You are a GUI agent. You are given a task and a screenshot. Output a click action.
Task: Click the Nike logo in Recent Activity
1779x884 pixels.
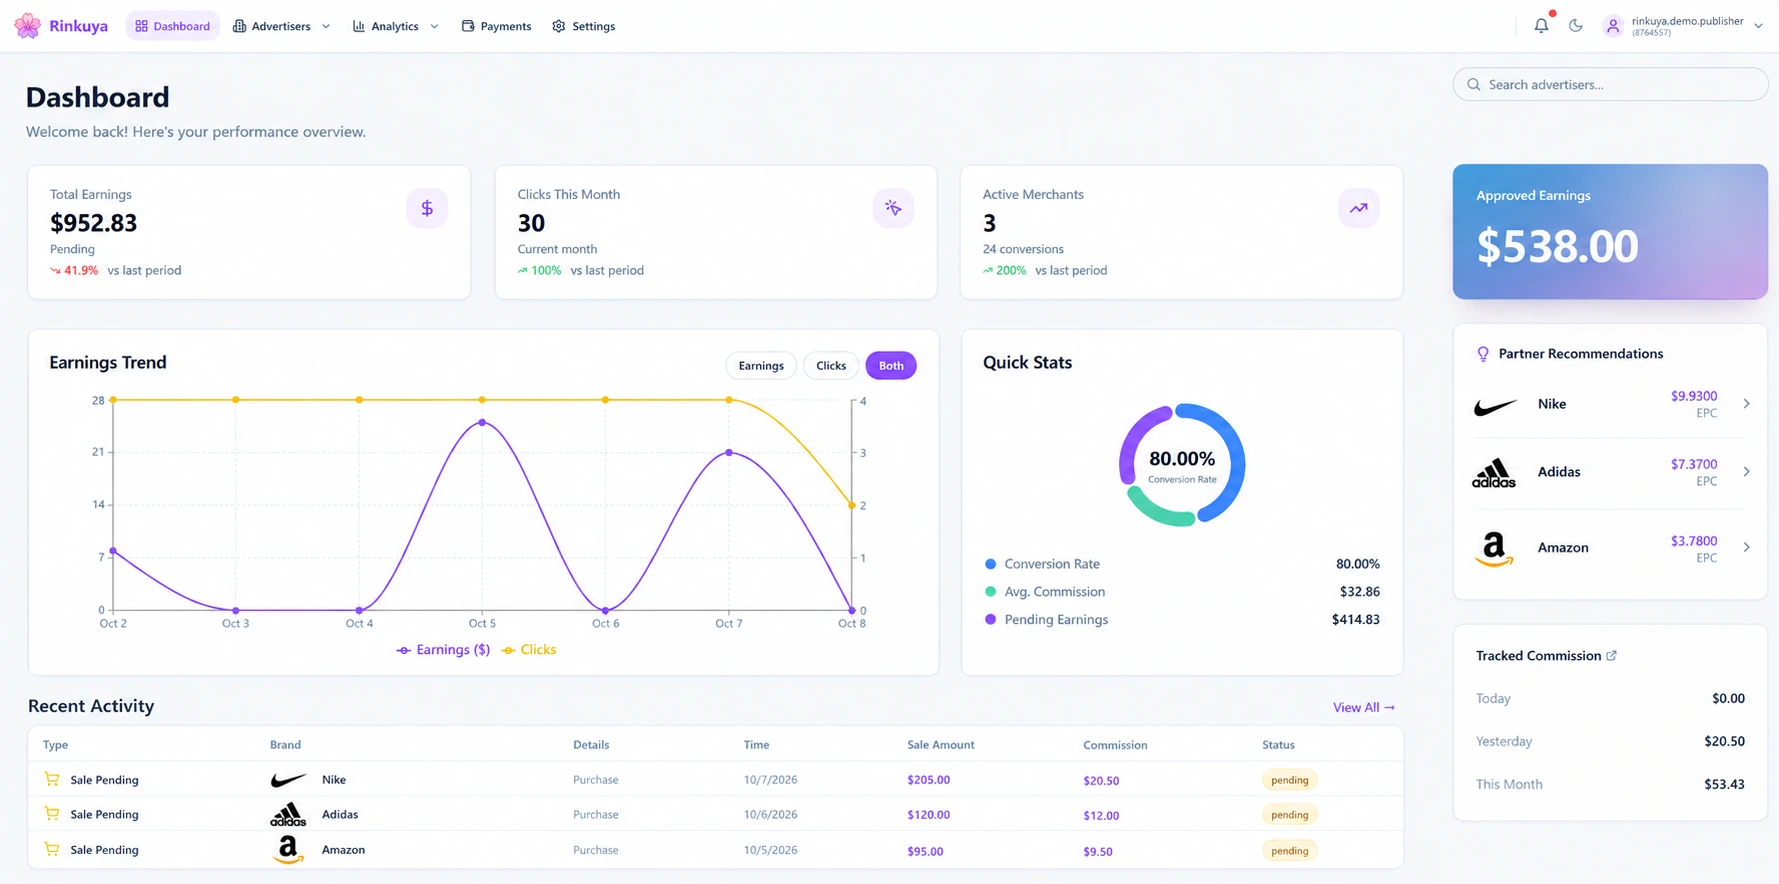click(x=288, y=780)
